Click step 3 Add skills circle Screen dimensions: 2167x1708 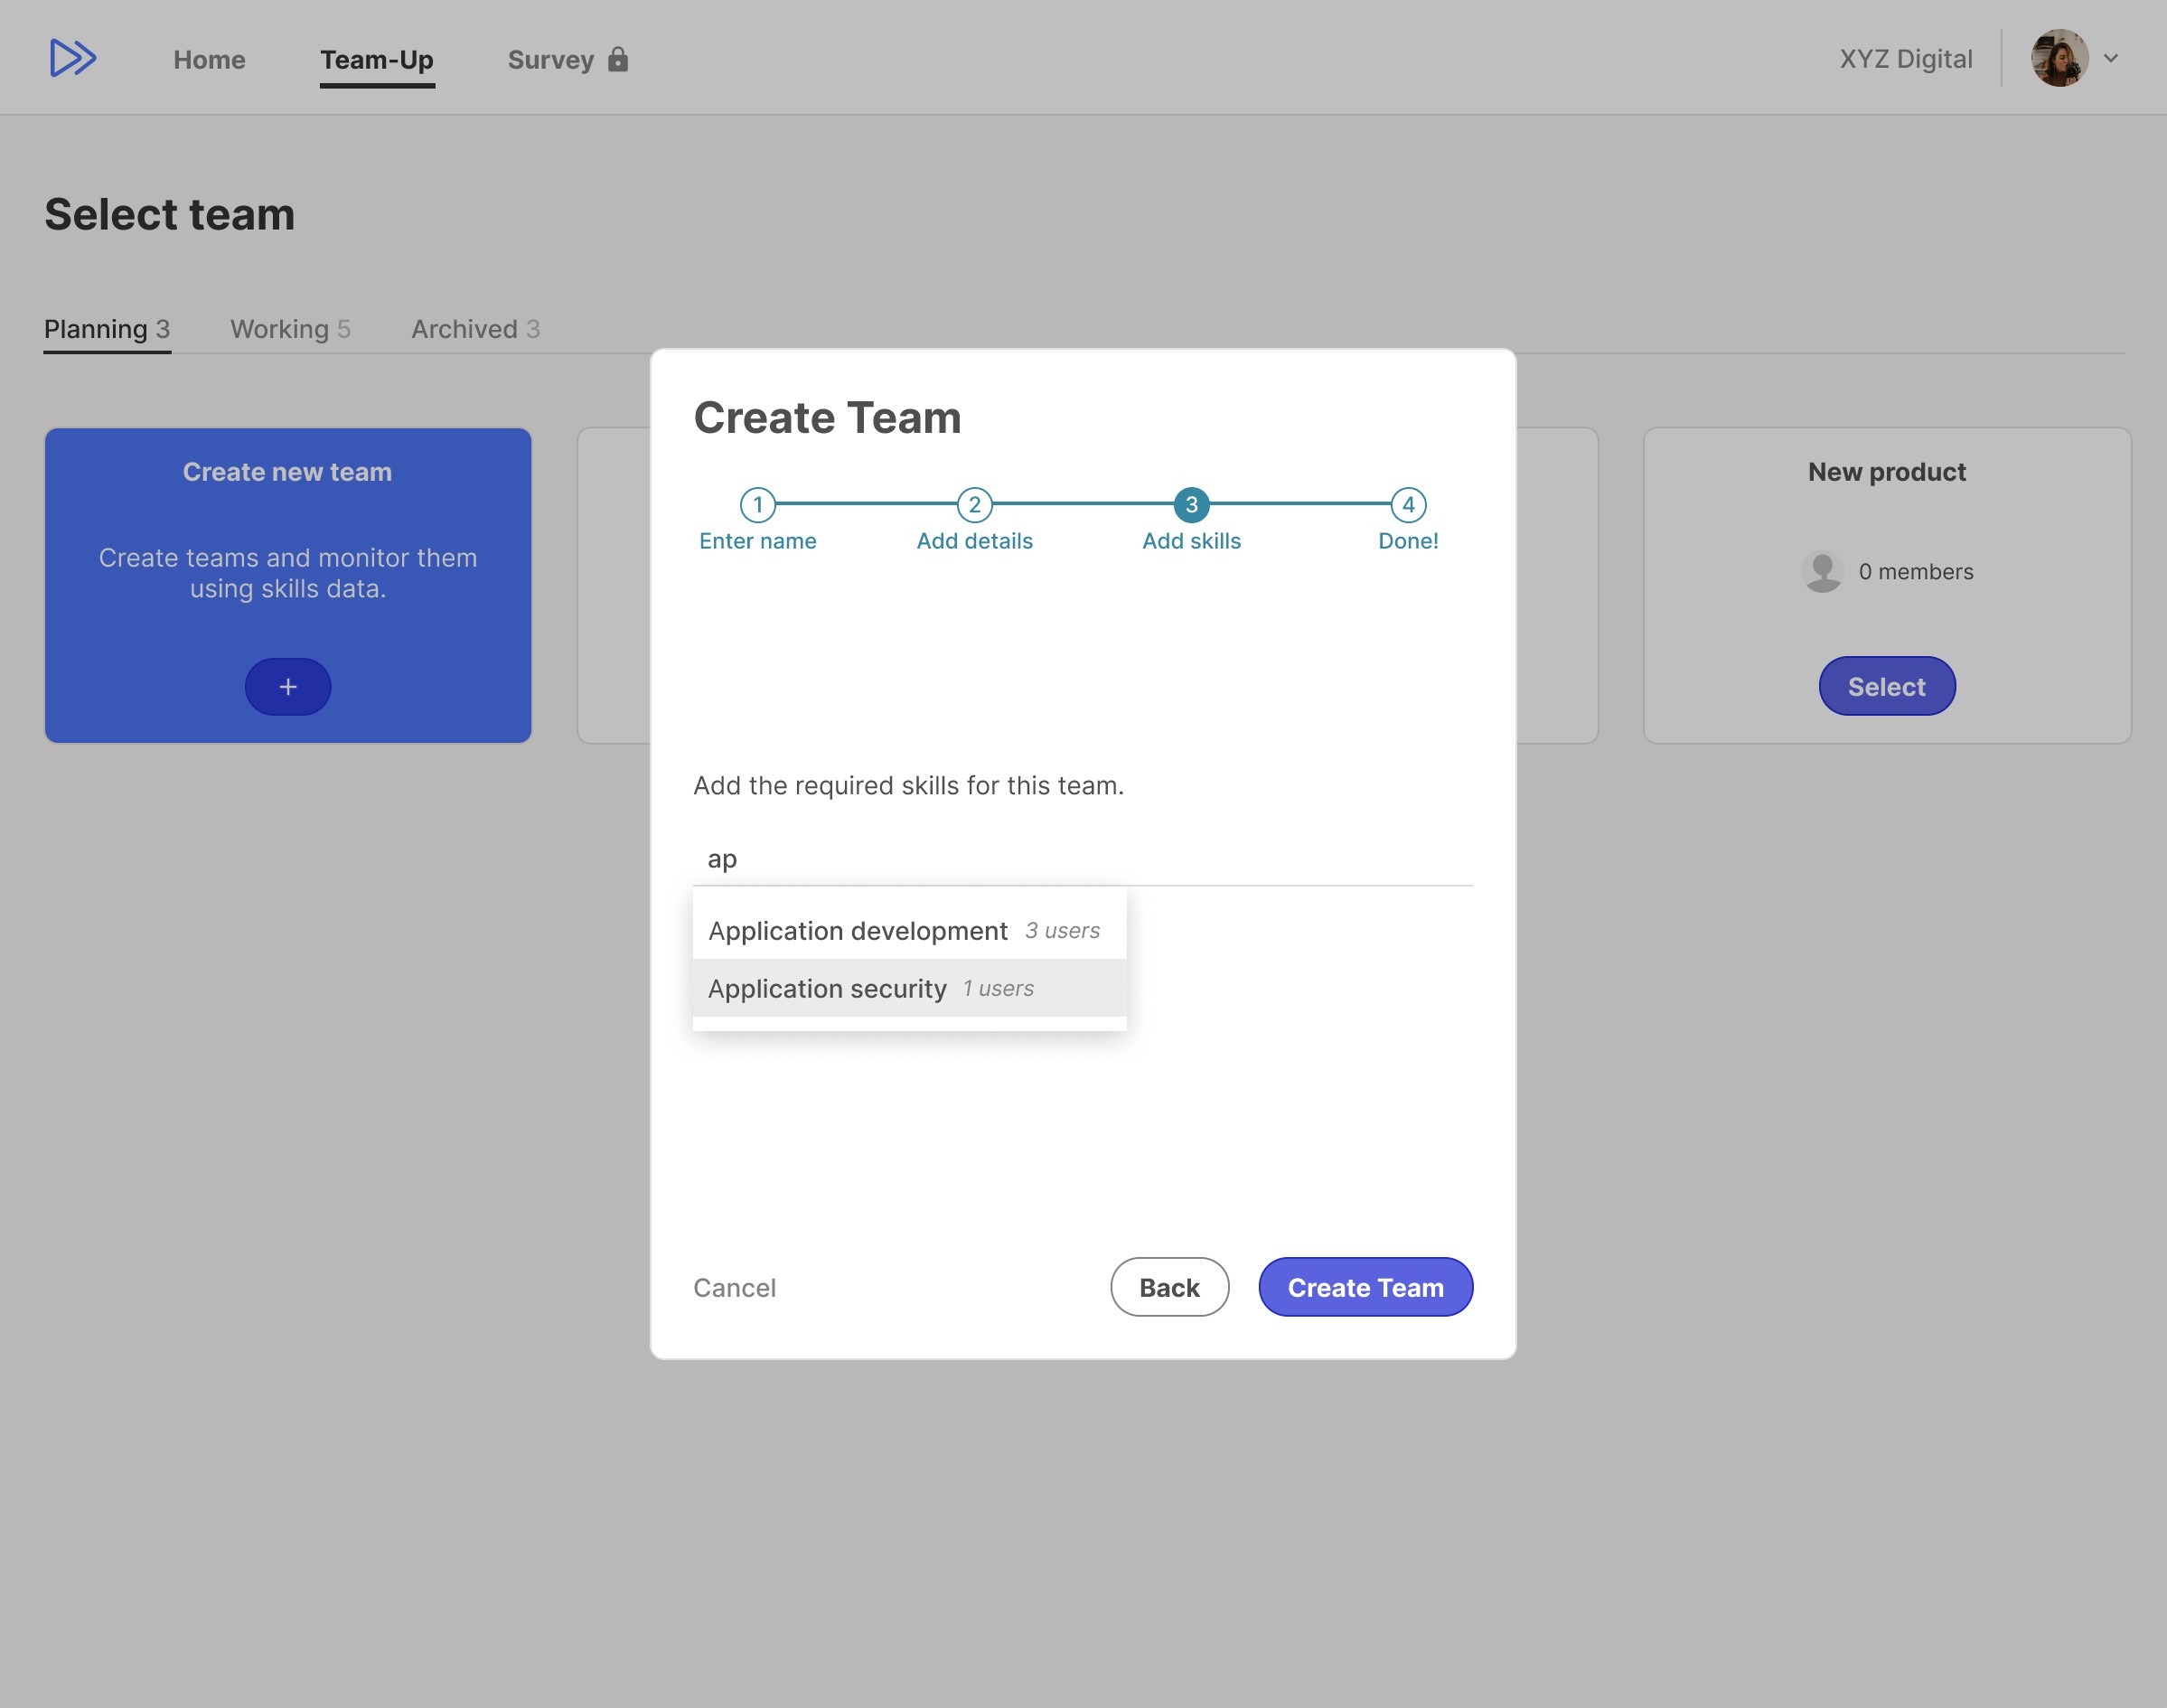coord(1191,505)
